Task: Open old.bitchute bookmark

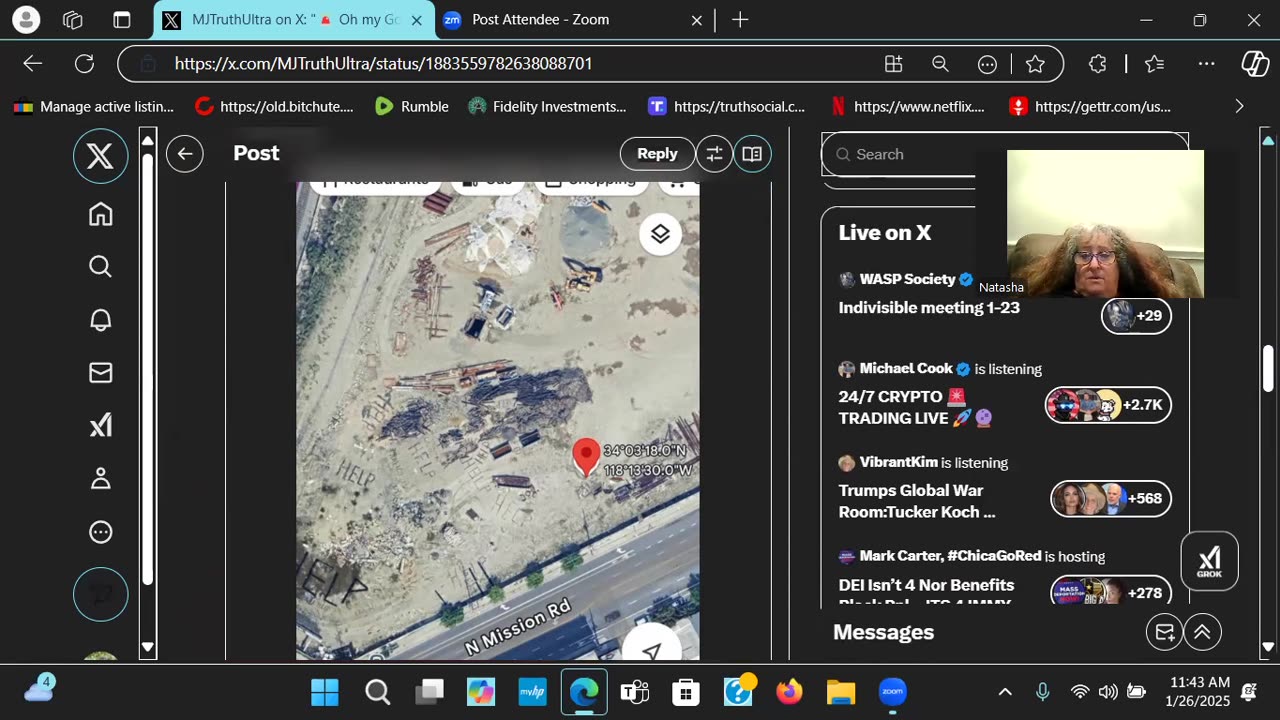Action: coord(274,106)
